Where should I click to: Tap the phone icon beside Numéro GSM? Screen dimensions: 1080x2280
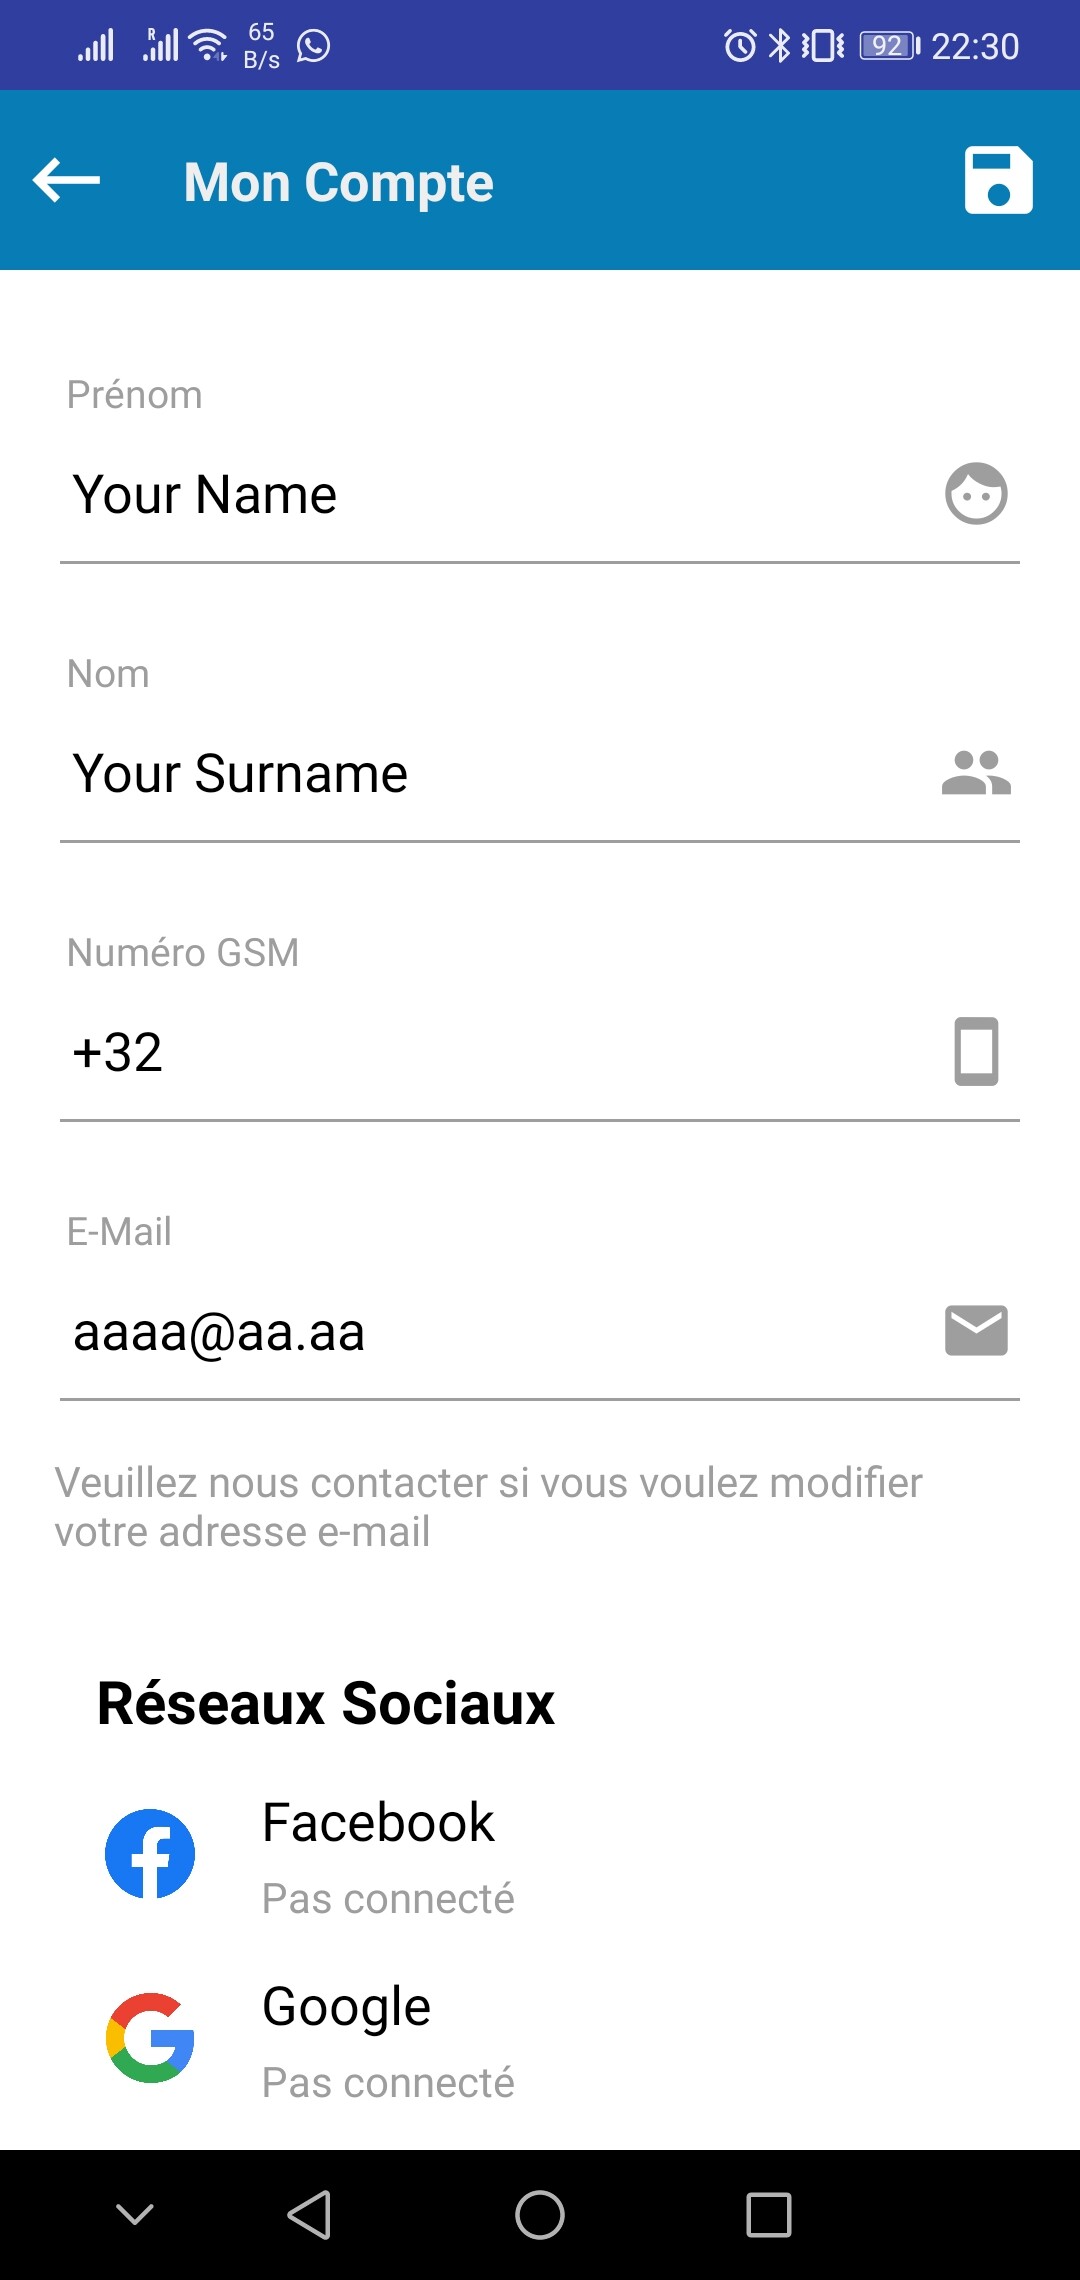point(976,1051)
